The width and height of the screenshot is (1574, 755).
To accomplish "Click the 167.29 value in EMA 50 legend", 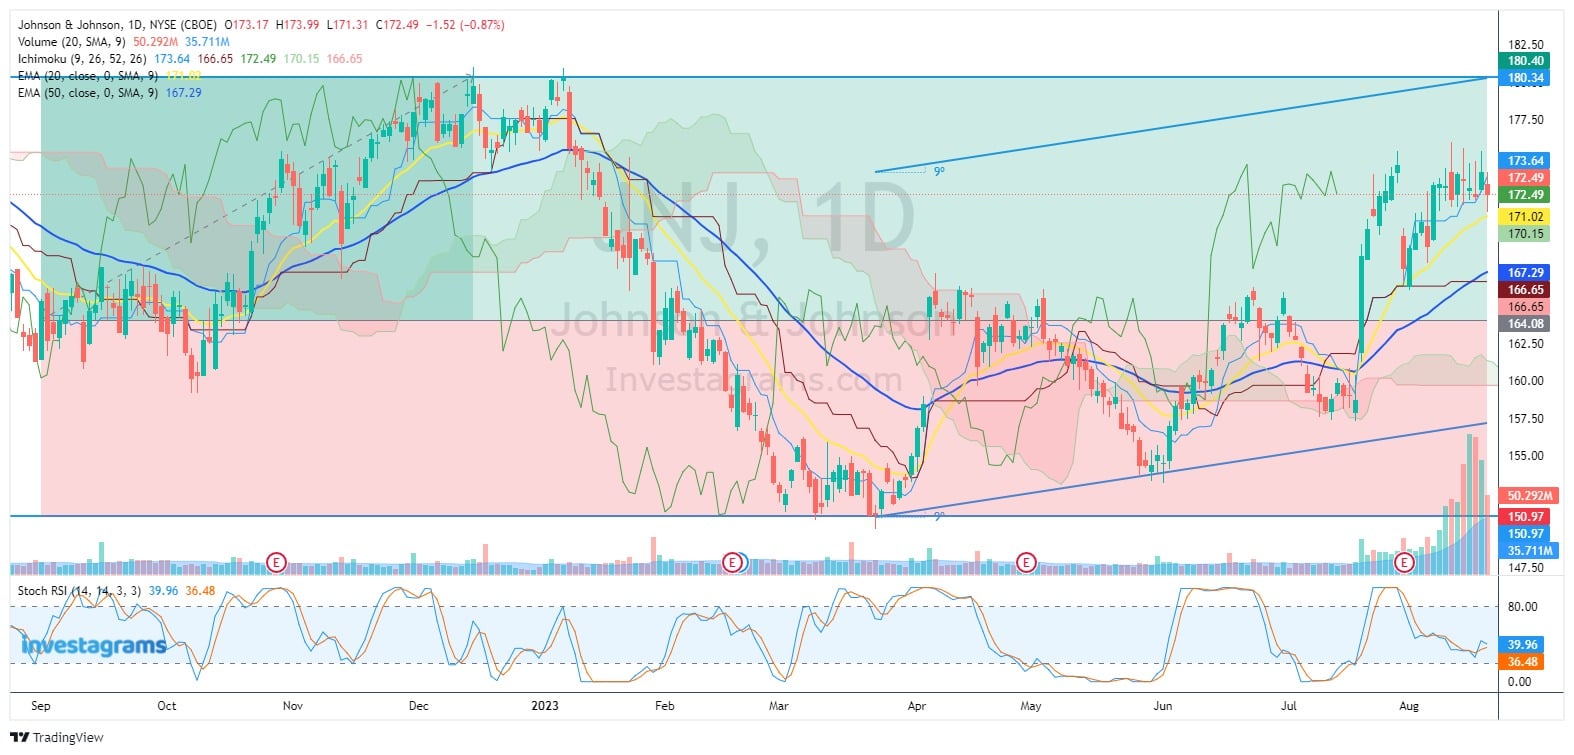I will pos(183,93).
